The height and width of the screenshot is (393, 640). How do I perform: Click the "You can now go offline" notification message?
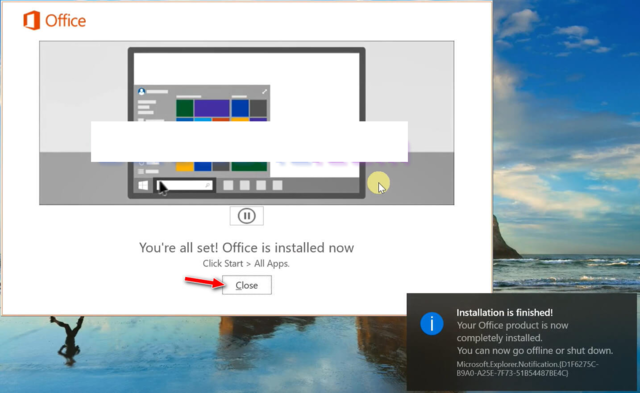click(x=535, y=351)
